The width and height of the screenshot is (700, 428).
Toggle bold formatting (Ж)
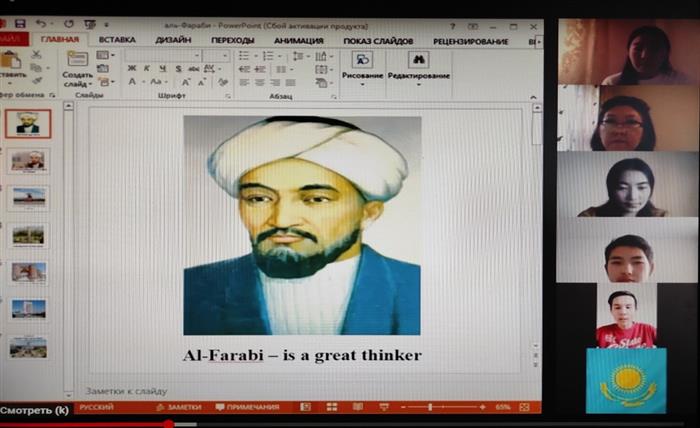tap(132, 68)
